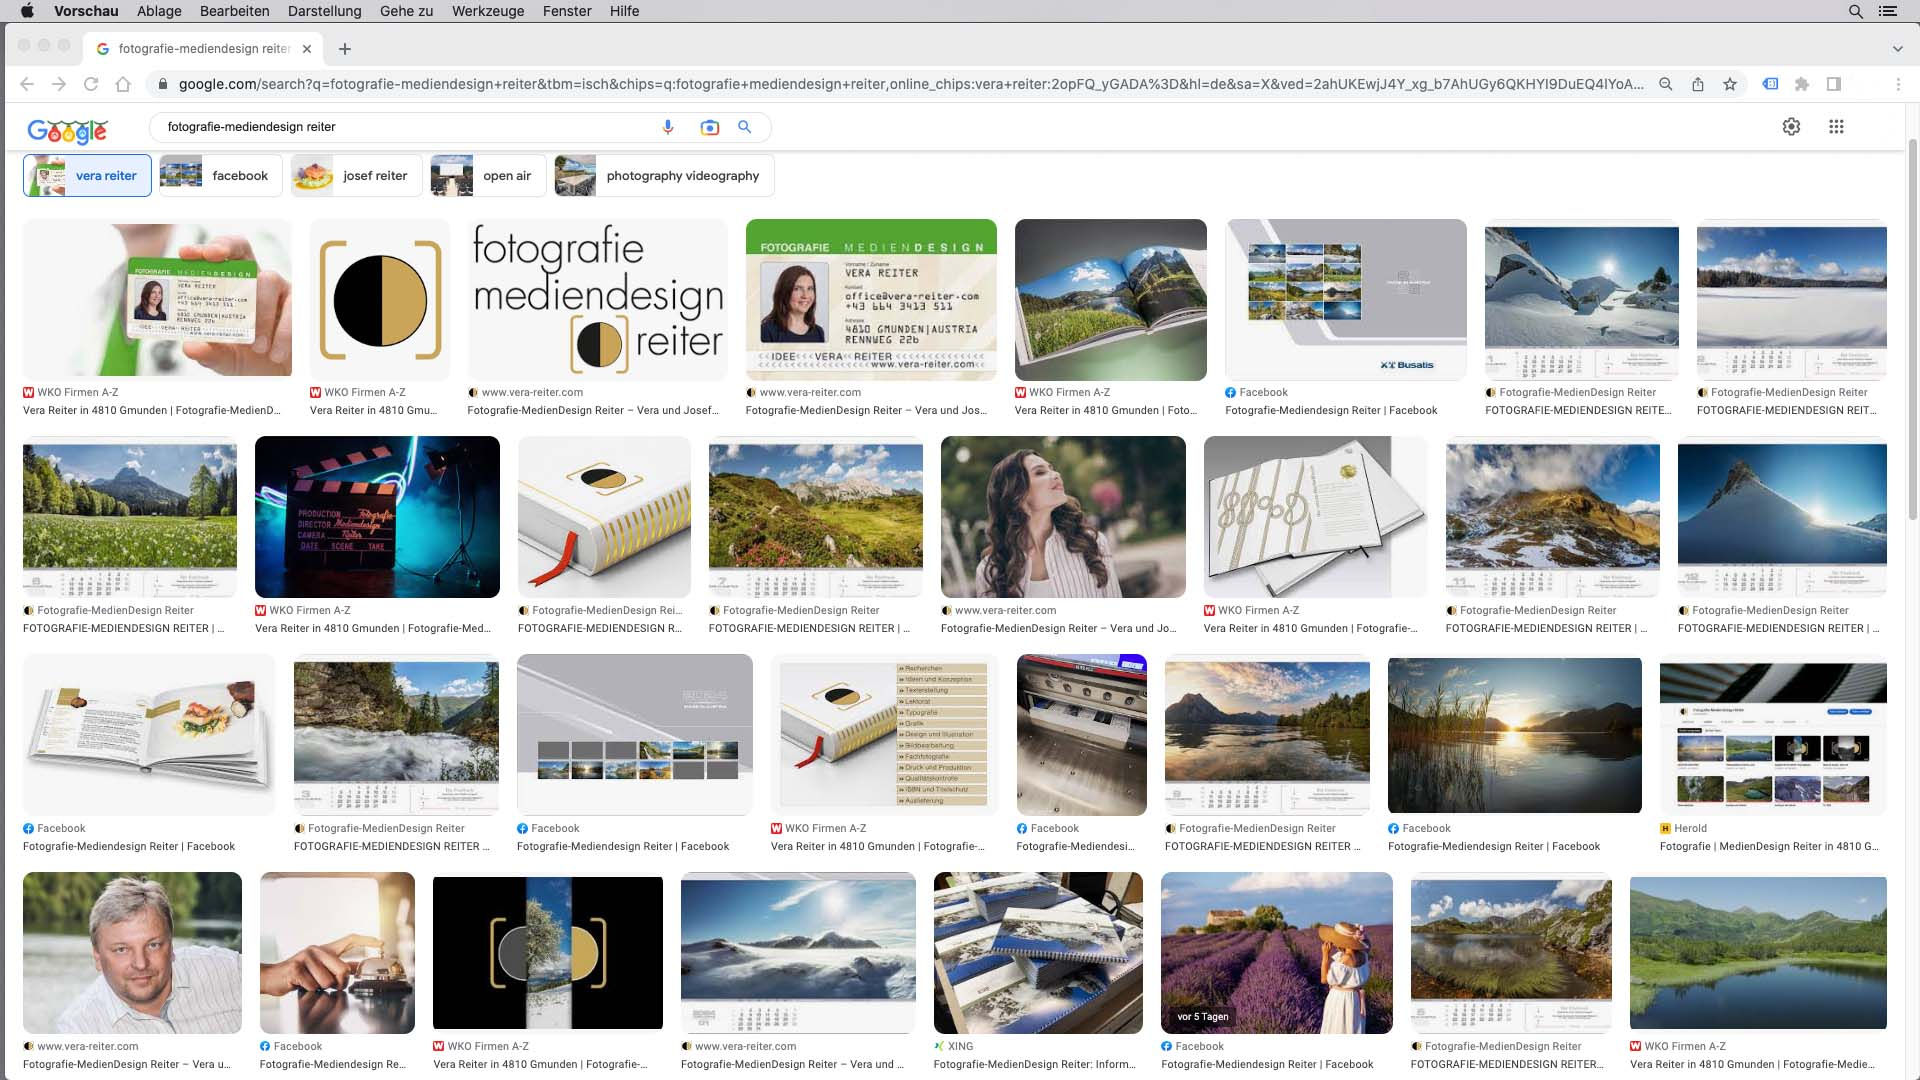Viewport: 1920px width, 1080px height.
Task: Open the Gehe zu menu
Action: click(x=406, y=11)
